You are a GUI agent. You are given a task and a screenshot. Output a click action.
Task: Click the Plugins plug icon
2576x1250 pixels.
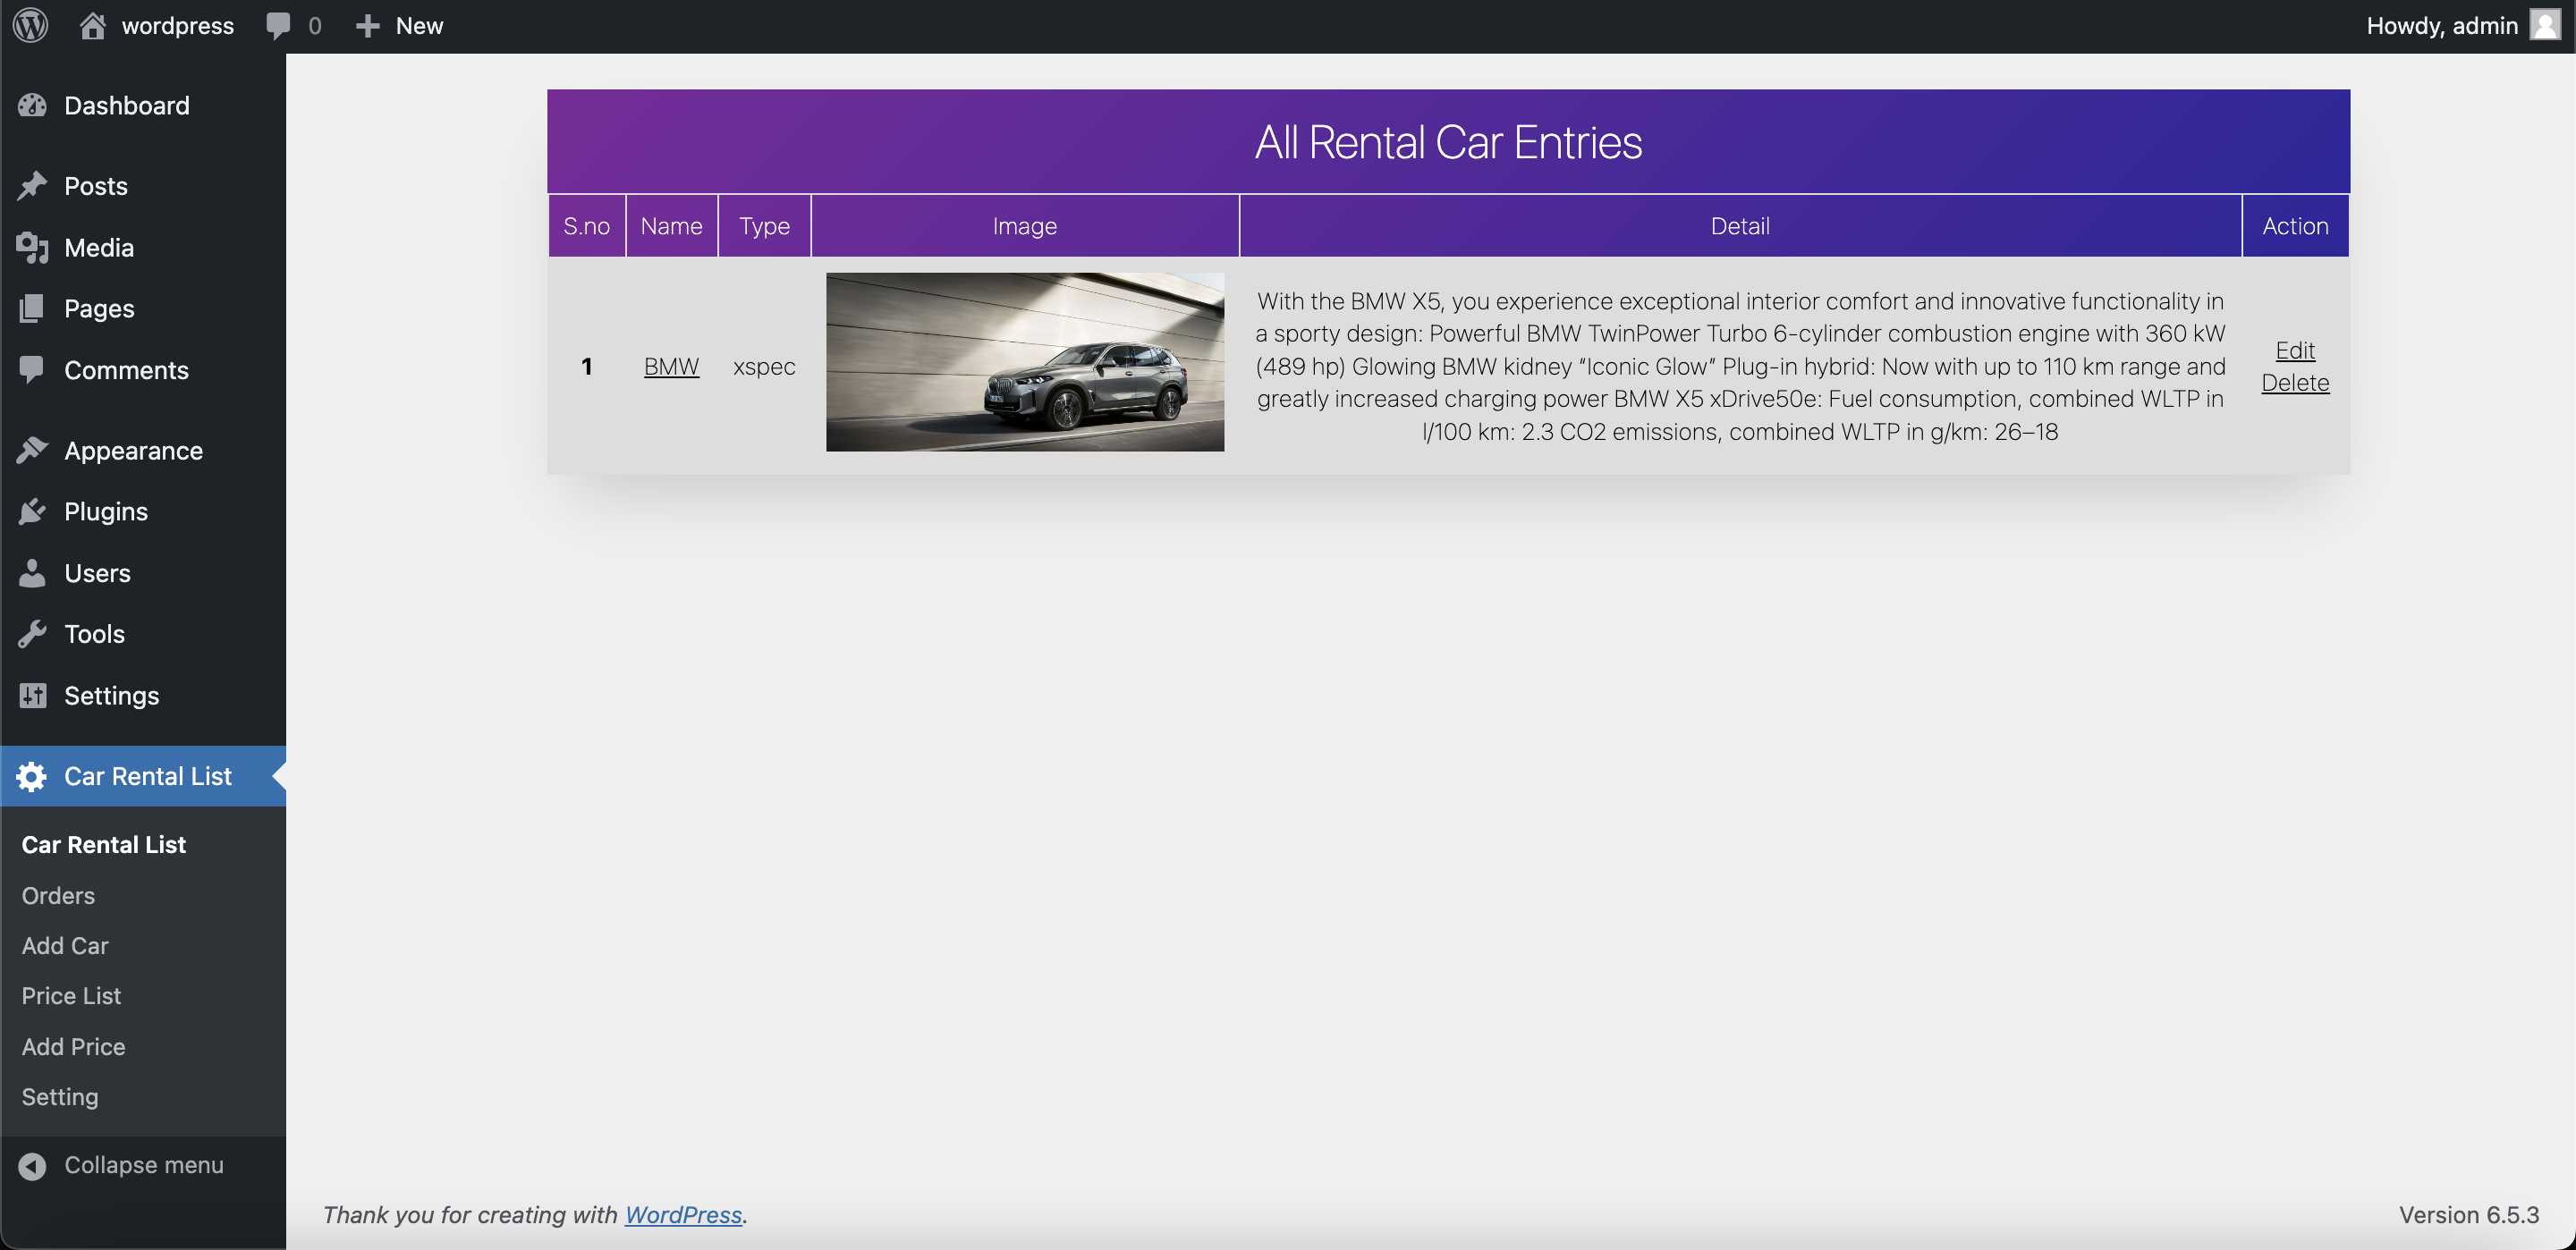tap(32, 512)
